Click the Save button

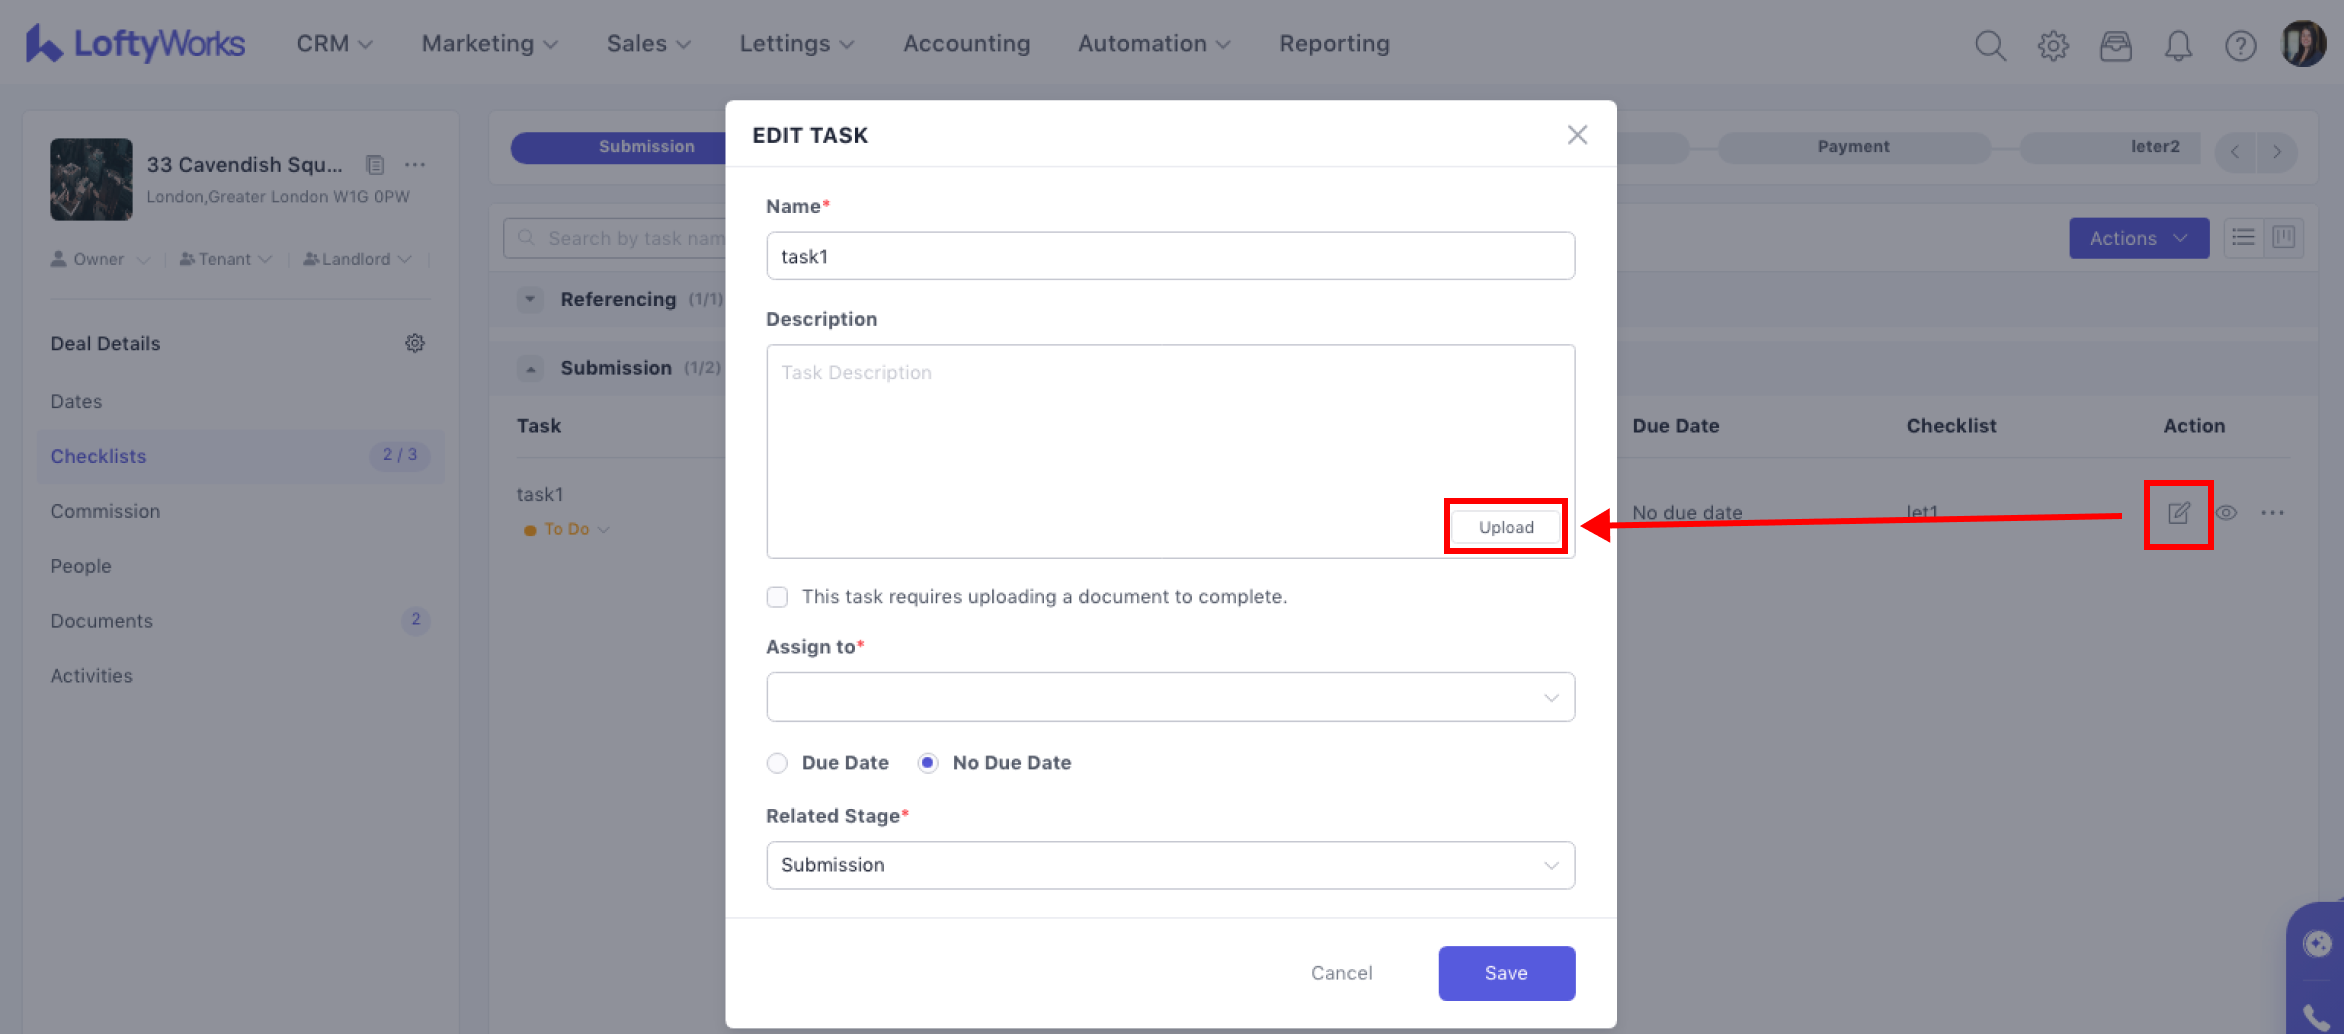[1506, 973]
